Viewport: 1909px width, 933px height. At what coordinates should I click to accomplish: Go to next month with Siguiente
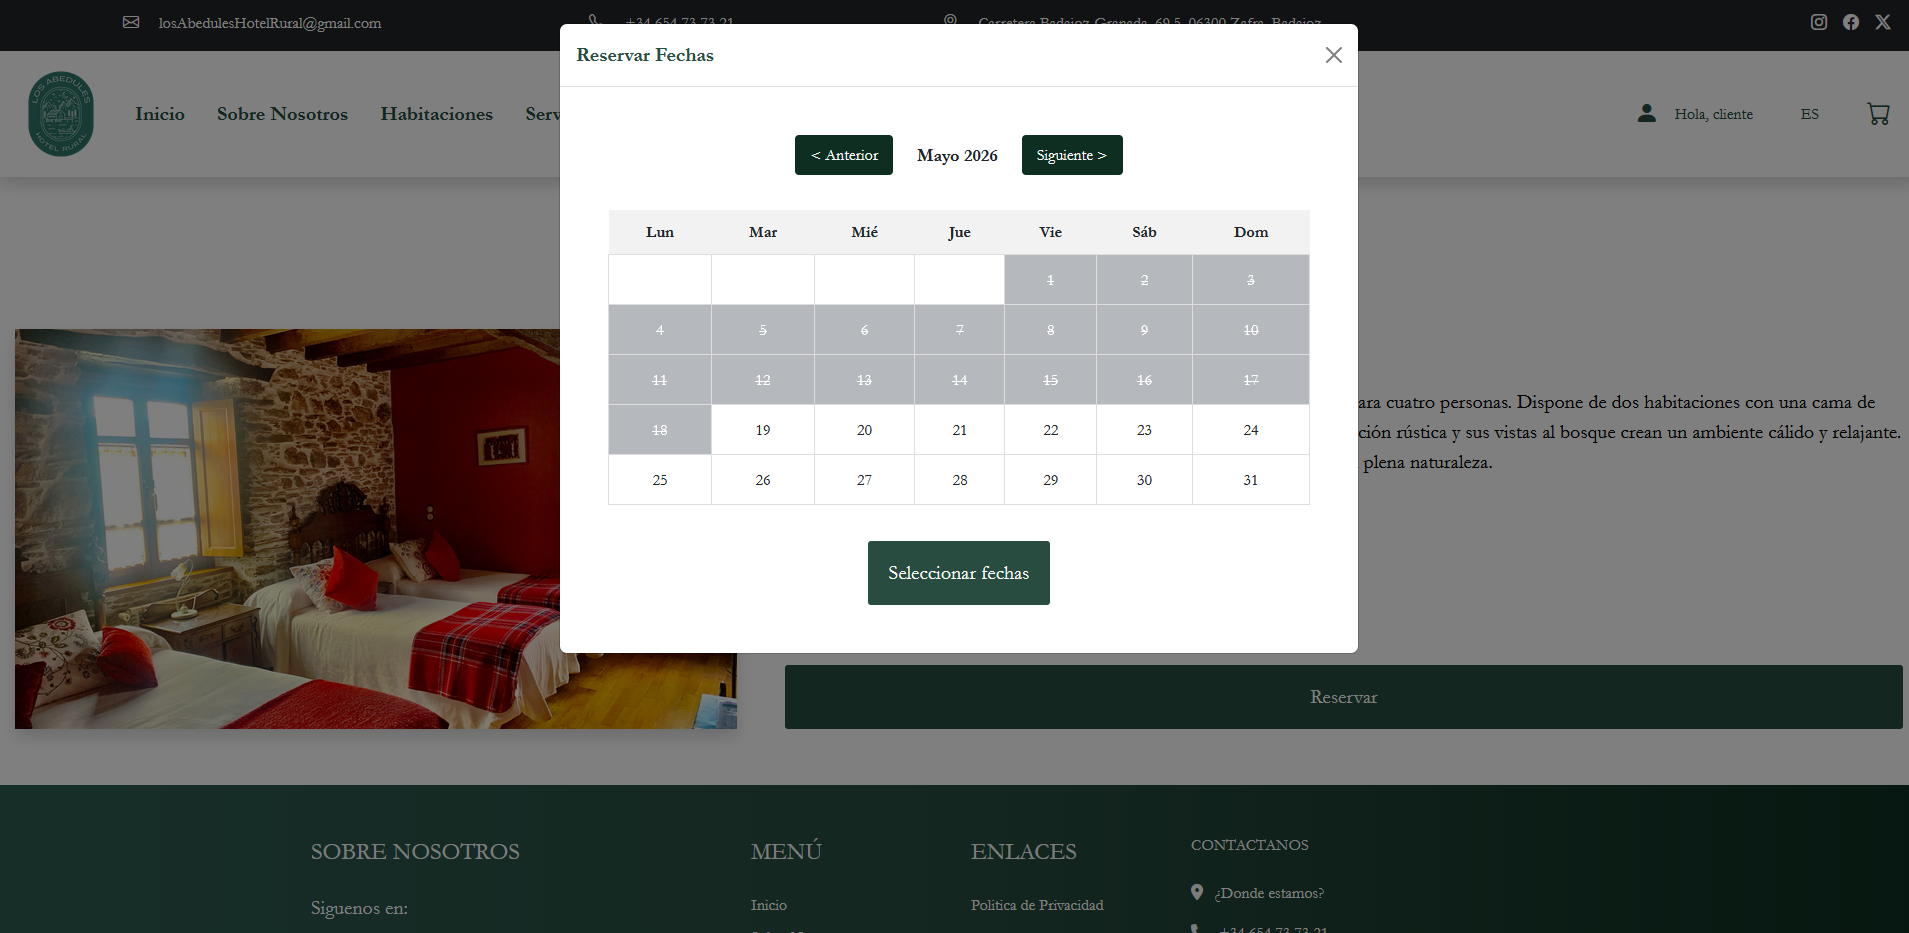click(1072, 155)
